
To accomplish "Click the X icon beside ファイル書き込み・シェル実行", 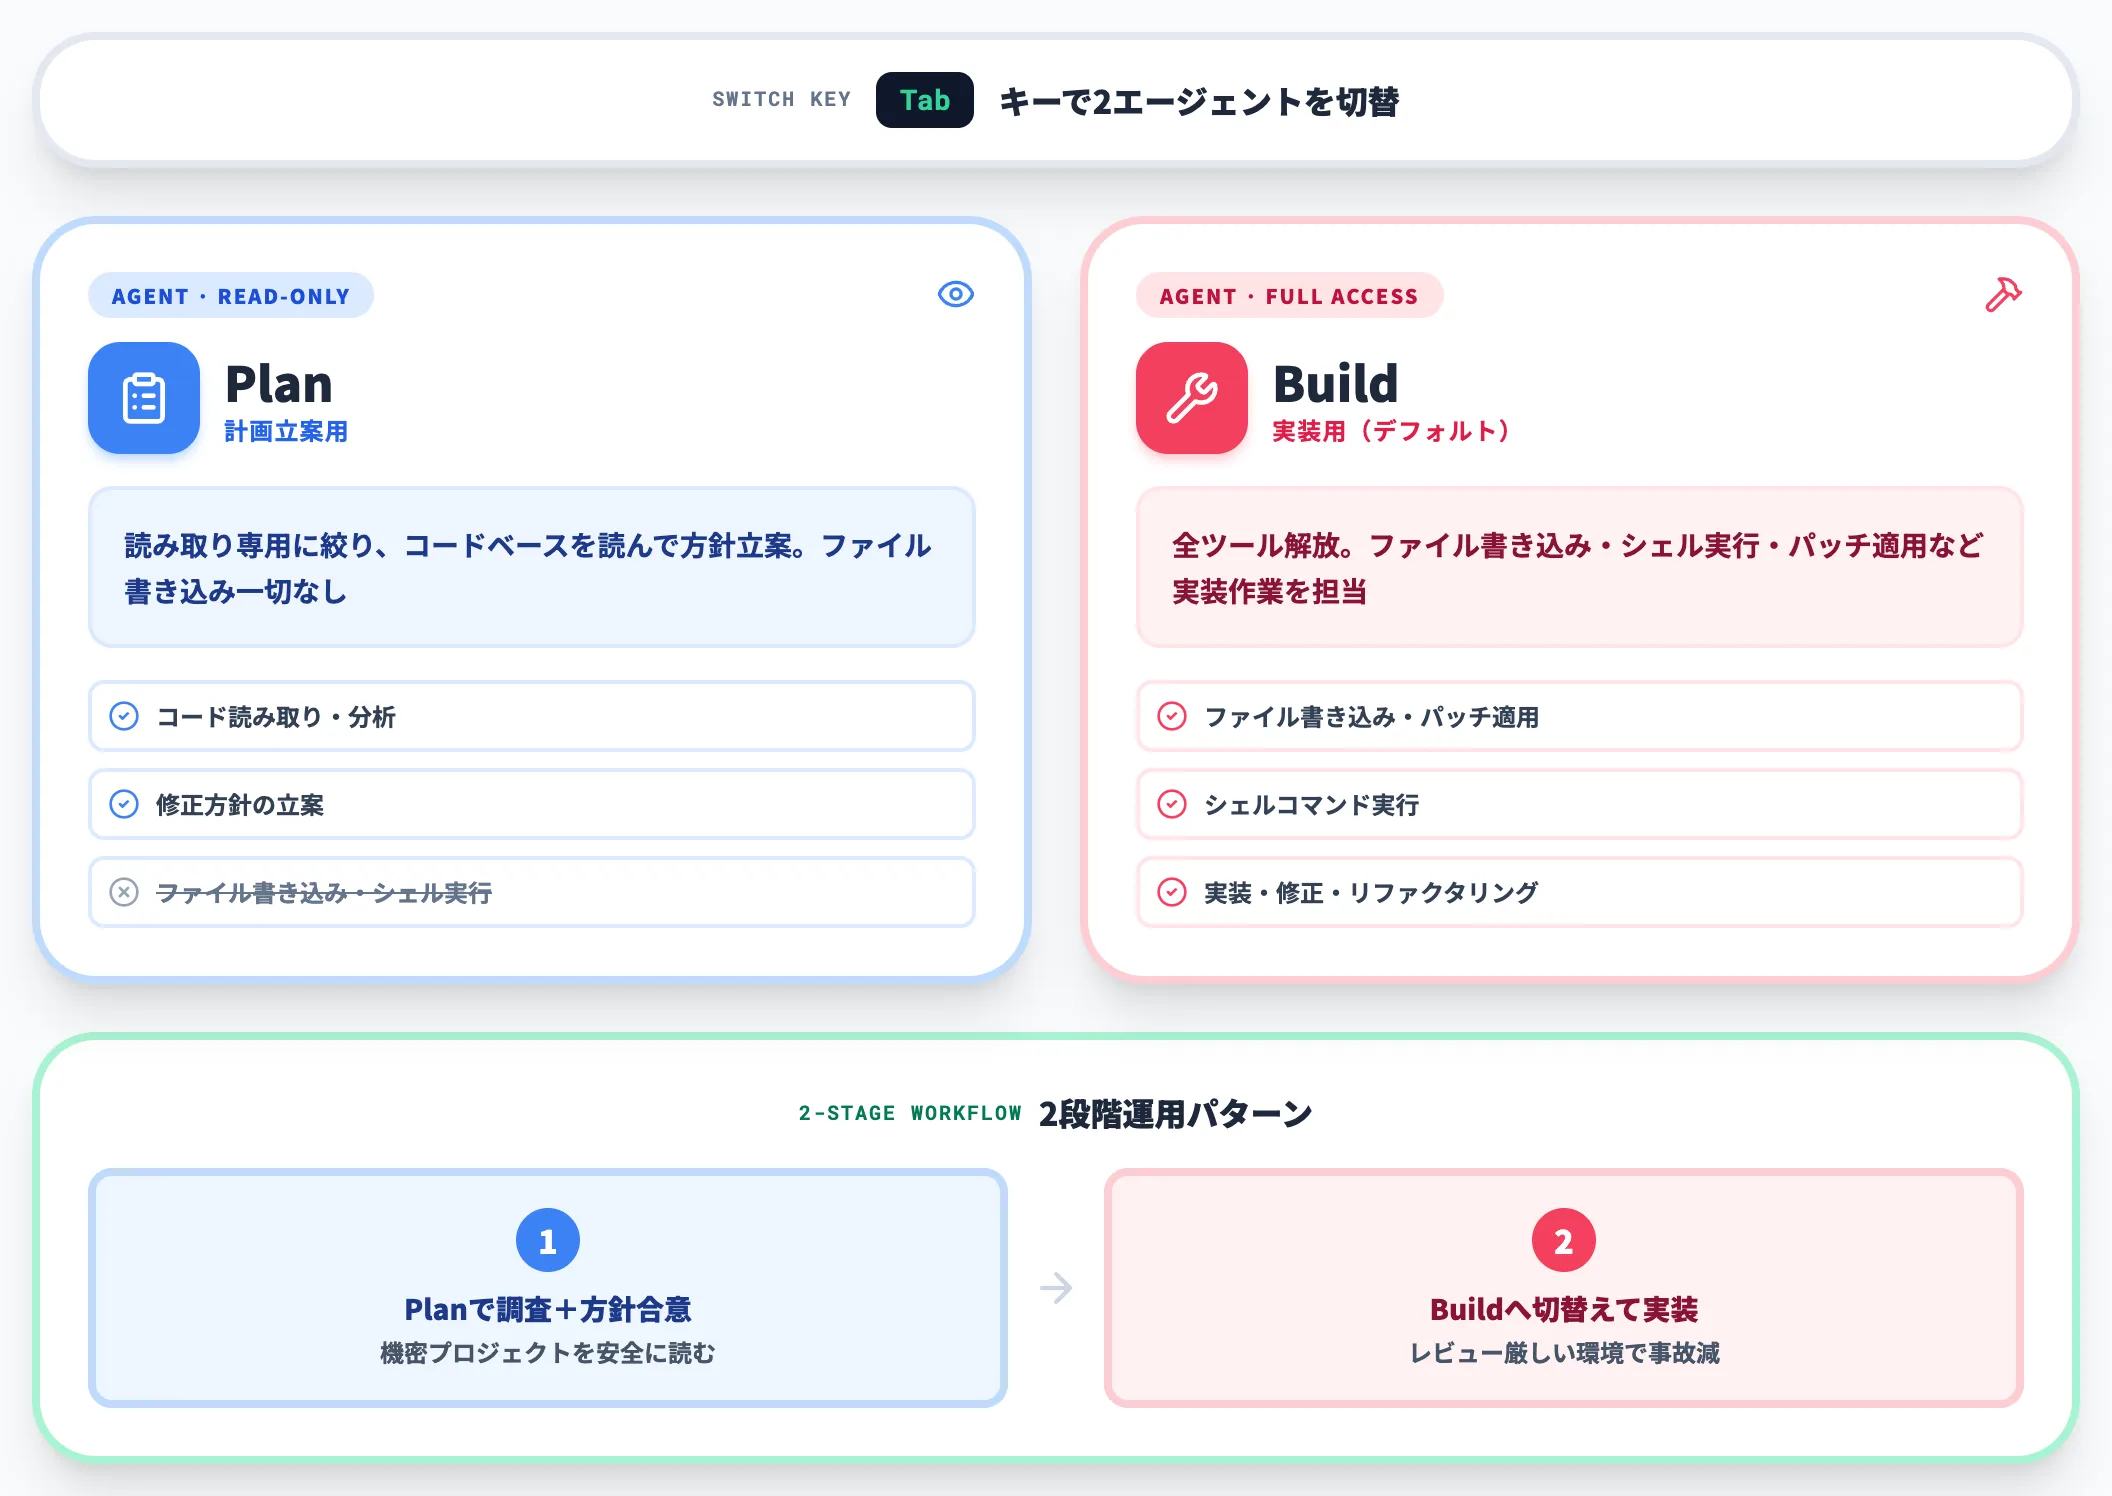I will [124, 892].
